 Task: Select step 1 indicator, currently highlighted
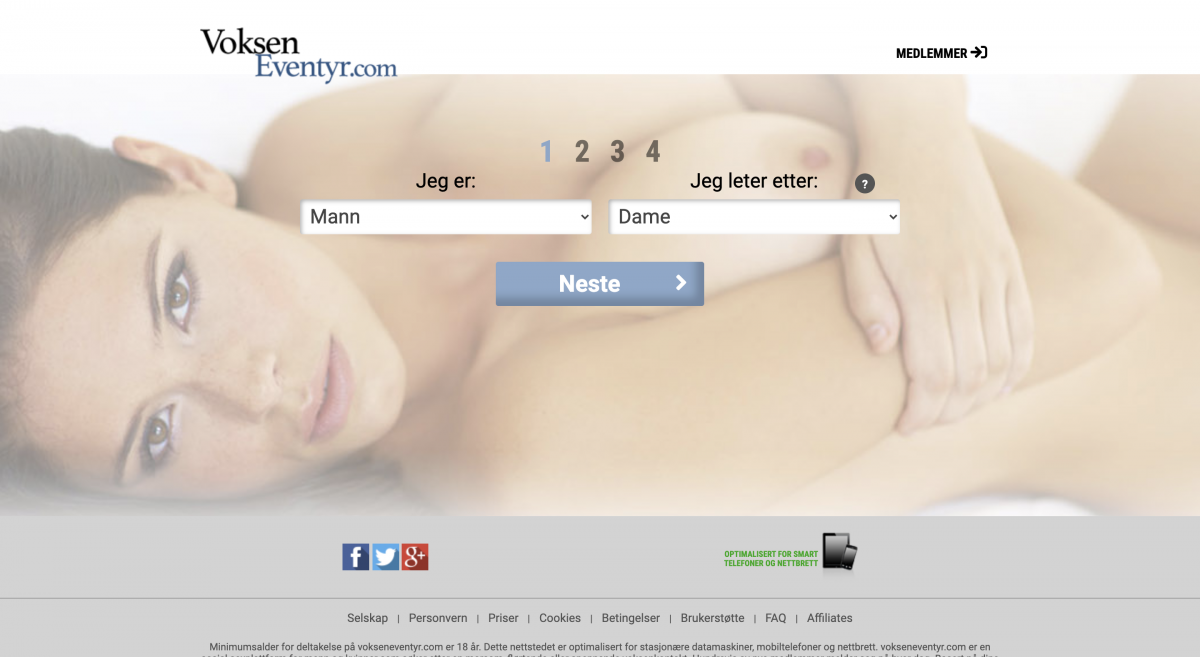pos(546,151)
